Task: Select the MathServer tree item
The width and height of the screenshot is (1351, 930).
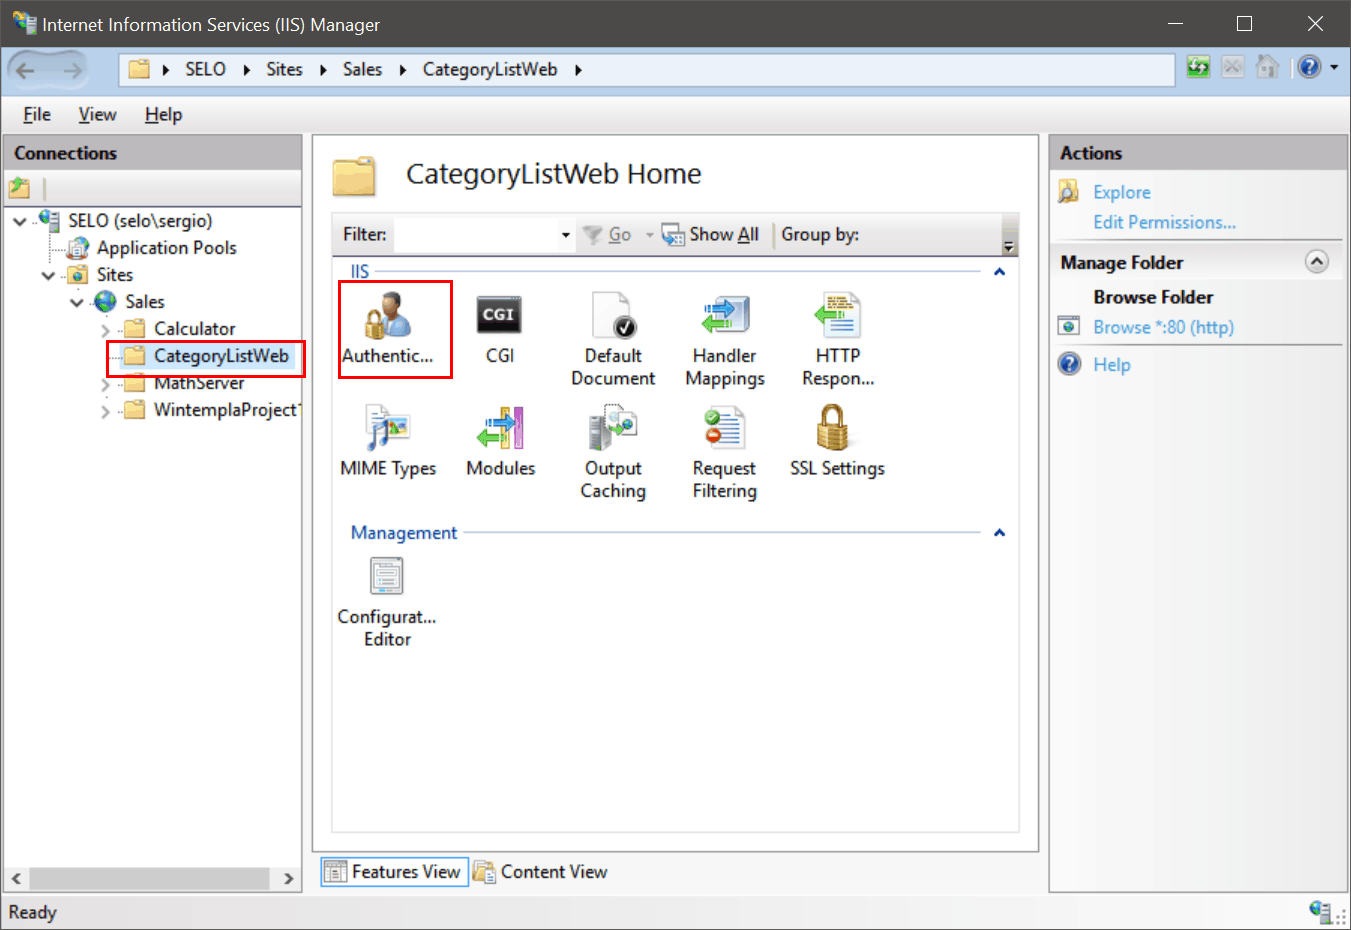Action: pos(199,384)
